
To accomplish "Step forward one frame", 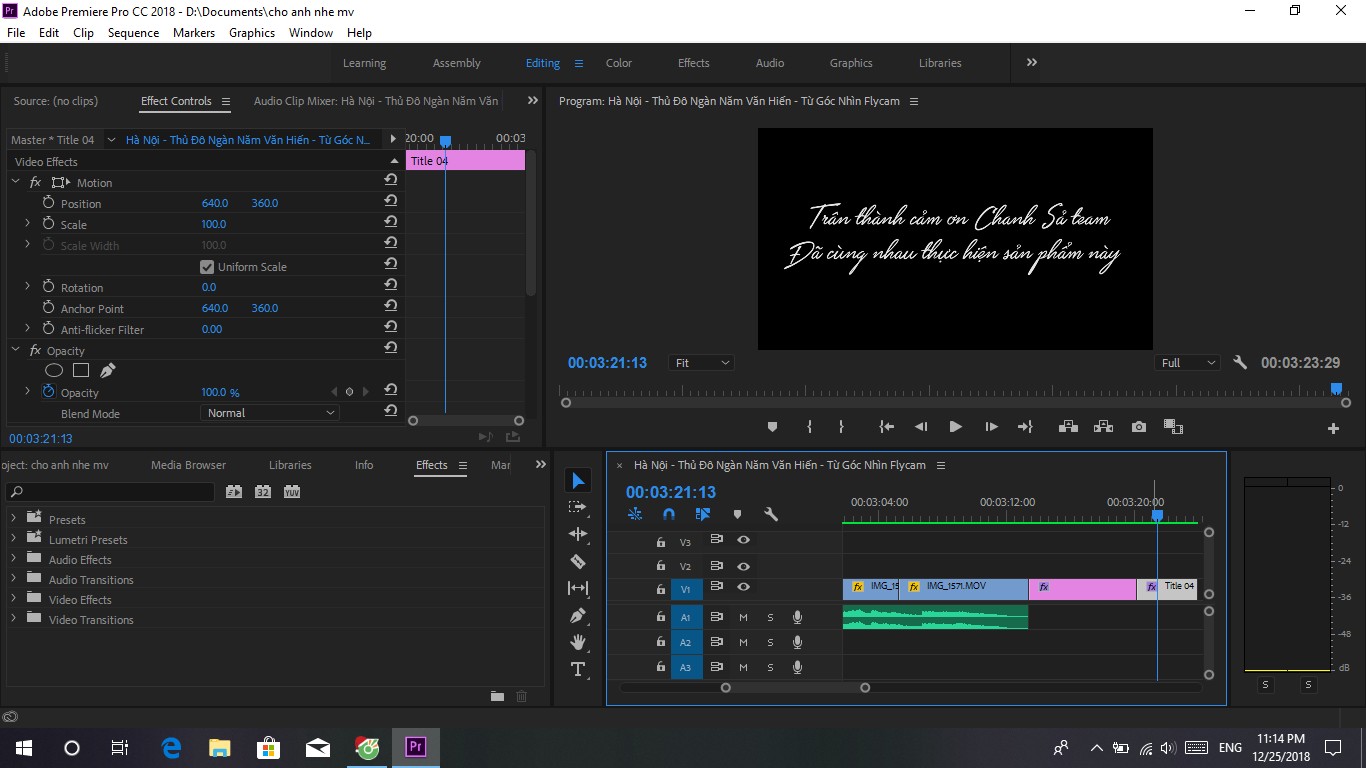I will (x=991, y=426).
